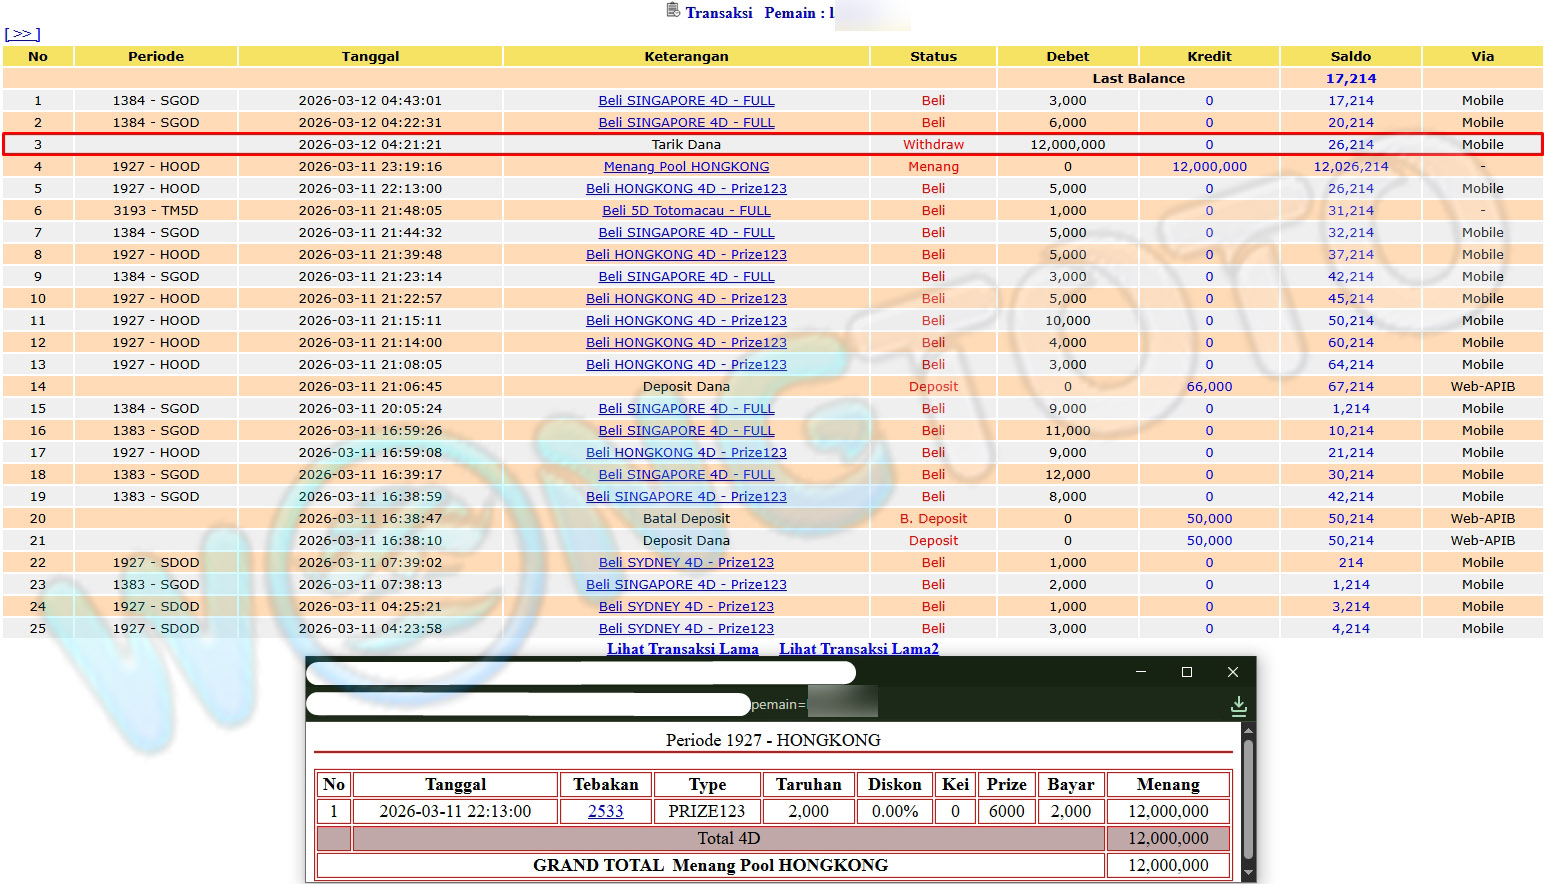This screenshot has height=884, width=1547.
Task: Click the popup scrollbar down arrow
Action: (1247, 873)
